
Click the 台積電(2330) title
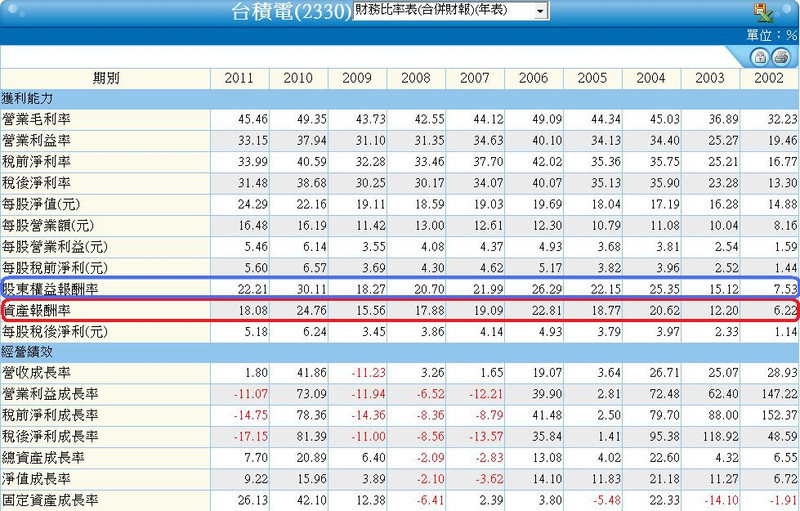click(x=291, y=12)
